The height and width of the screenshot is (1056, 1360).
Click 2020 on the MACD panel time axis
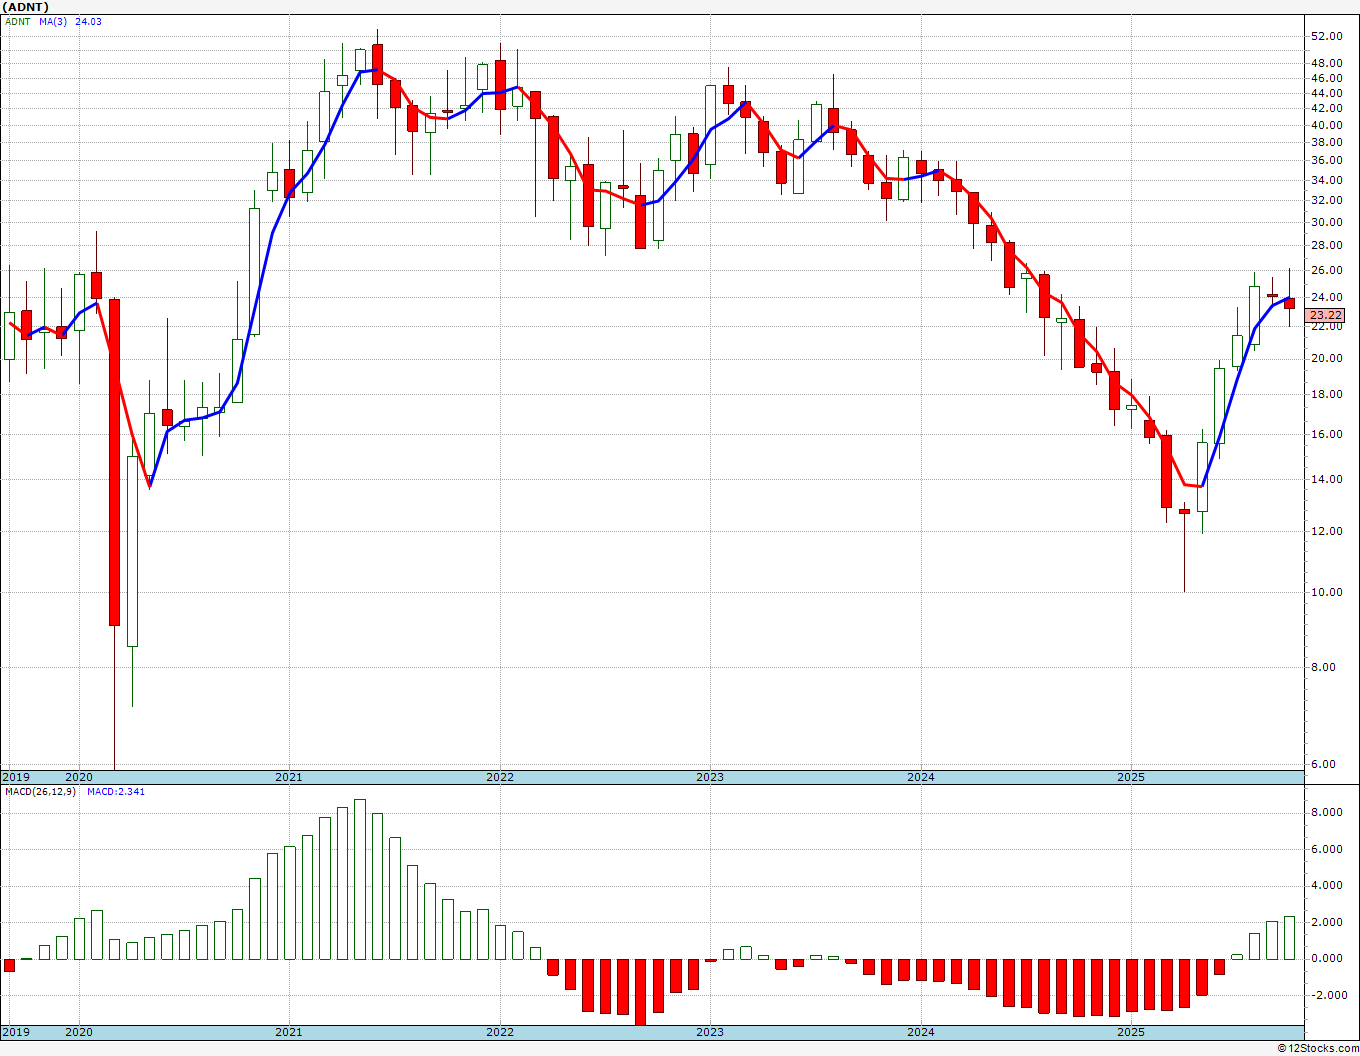click(79, 1032)
